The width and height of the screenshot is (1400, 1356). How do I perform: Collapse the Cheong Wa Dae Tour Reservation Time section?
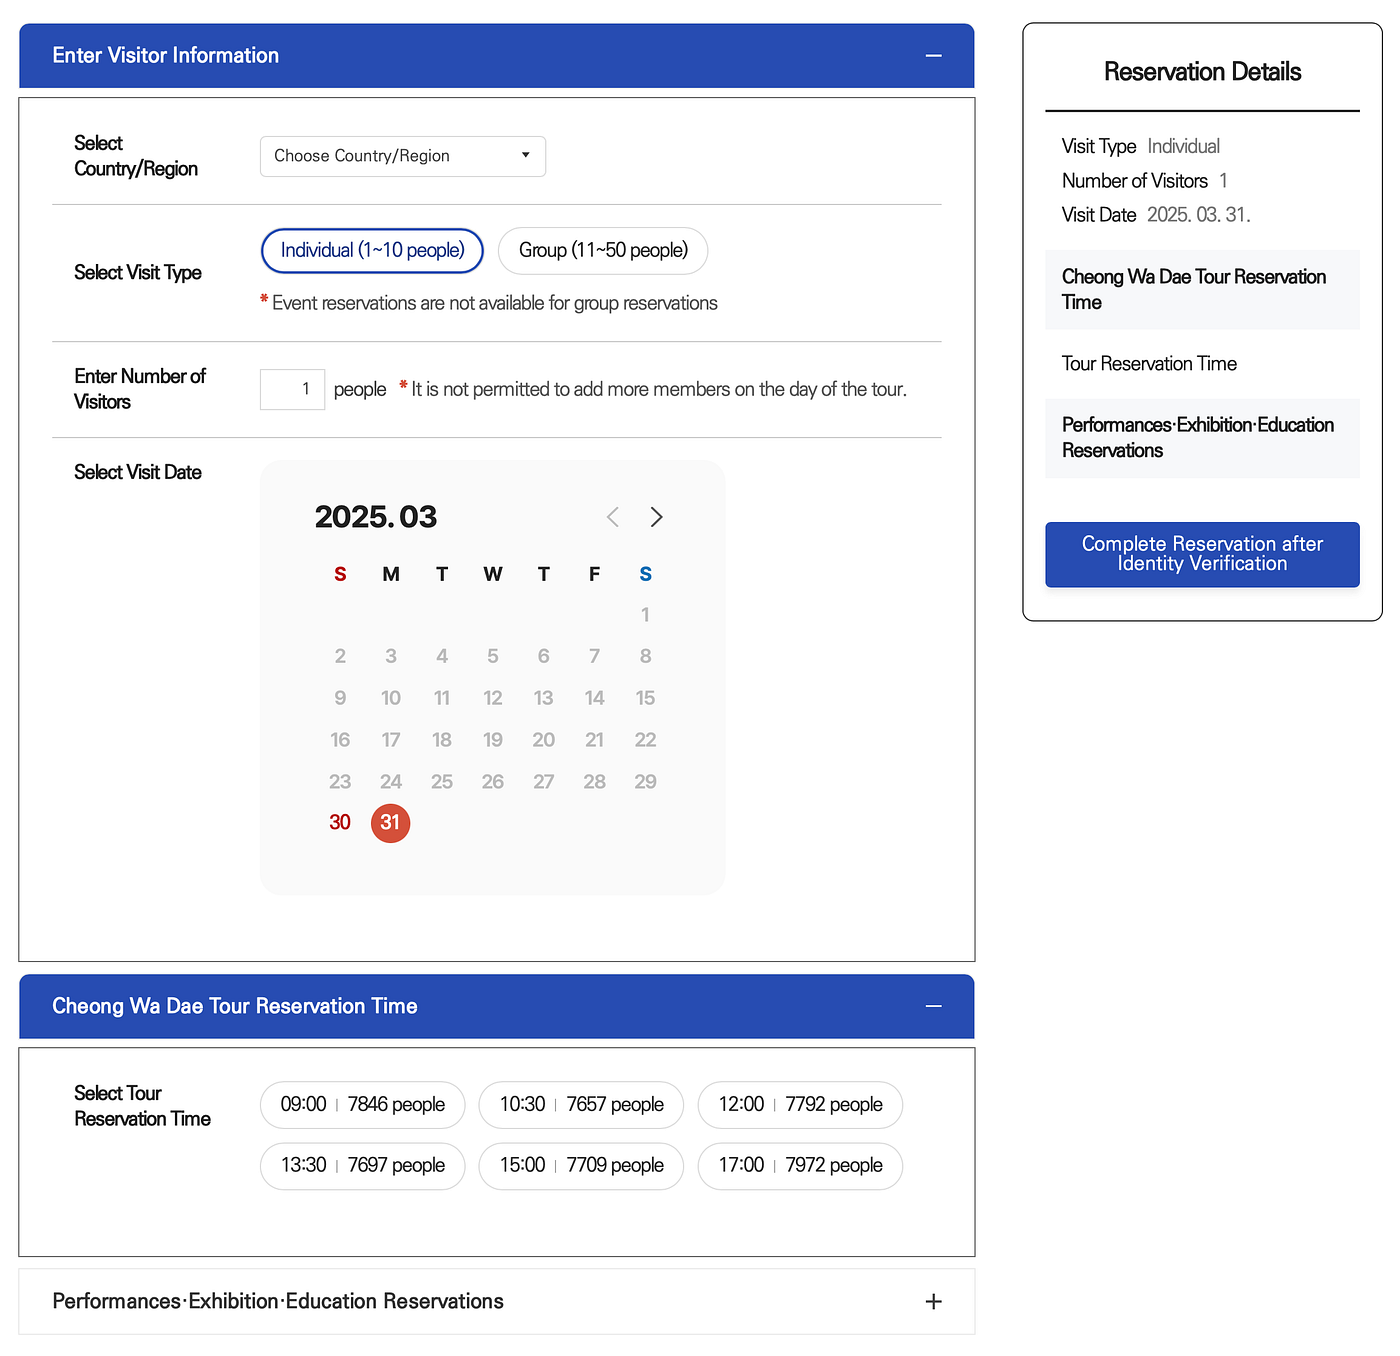click(933, 1006)
